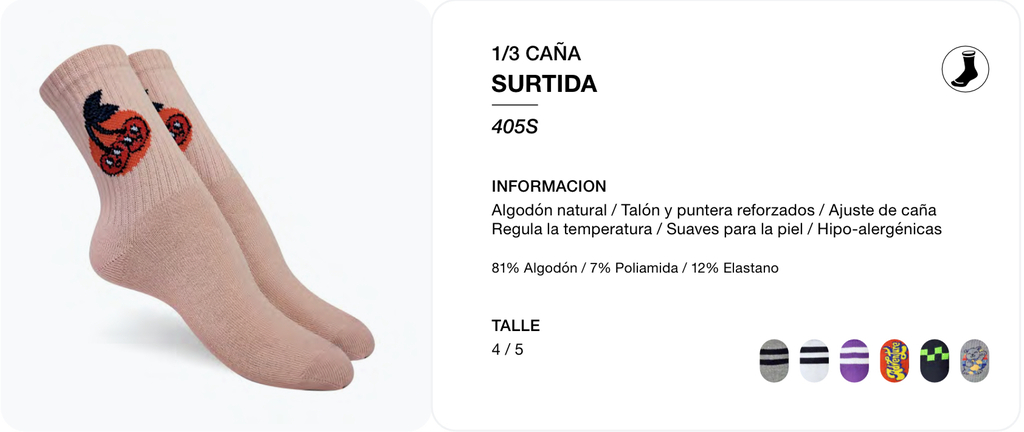
Task: Click the black sock icon in circle
Action: [965, 69]
